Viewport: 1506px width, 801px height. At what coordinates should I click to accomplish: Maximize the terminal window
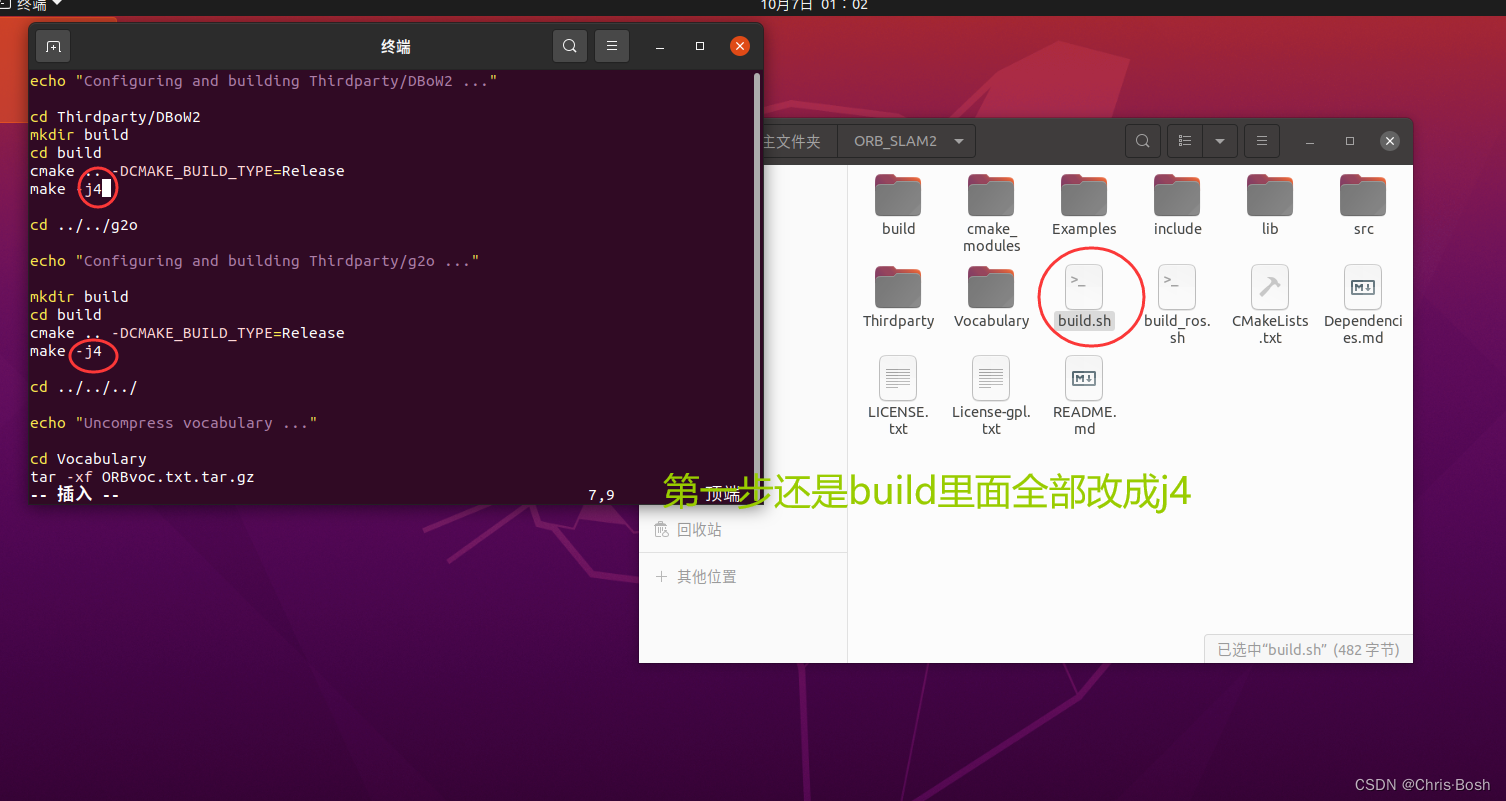tap(700, 46)
